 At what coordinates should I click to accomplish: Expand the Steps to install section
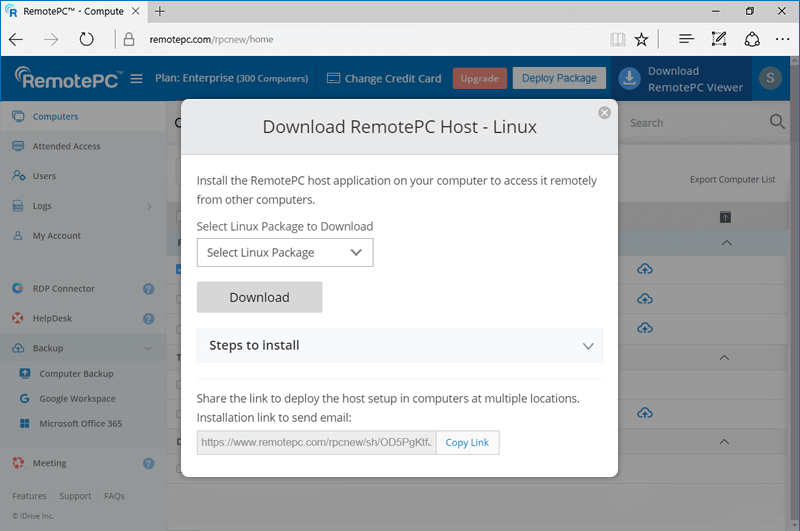pyautogui.click(x=399, y=345)
